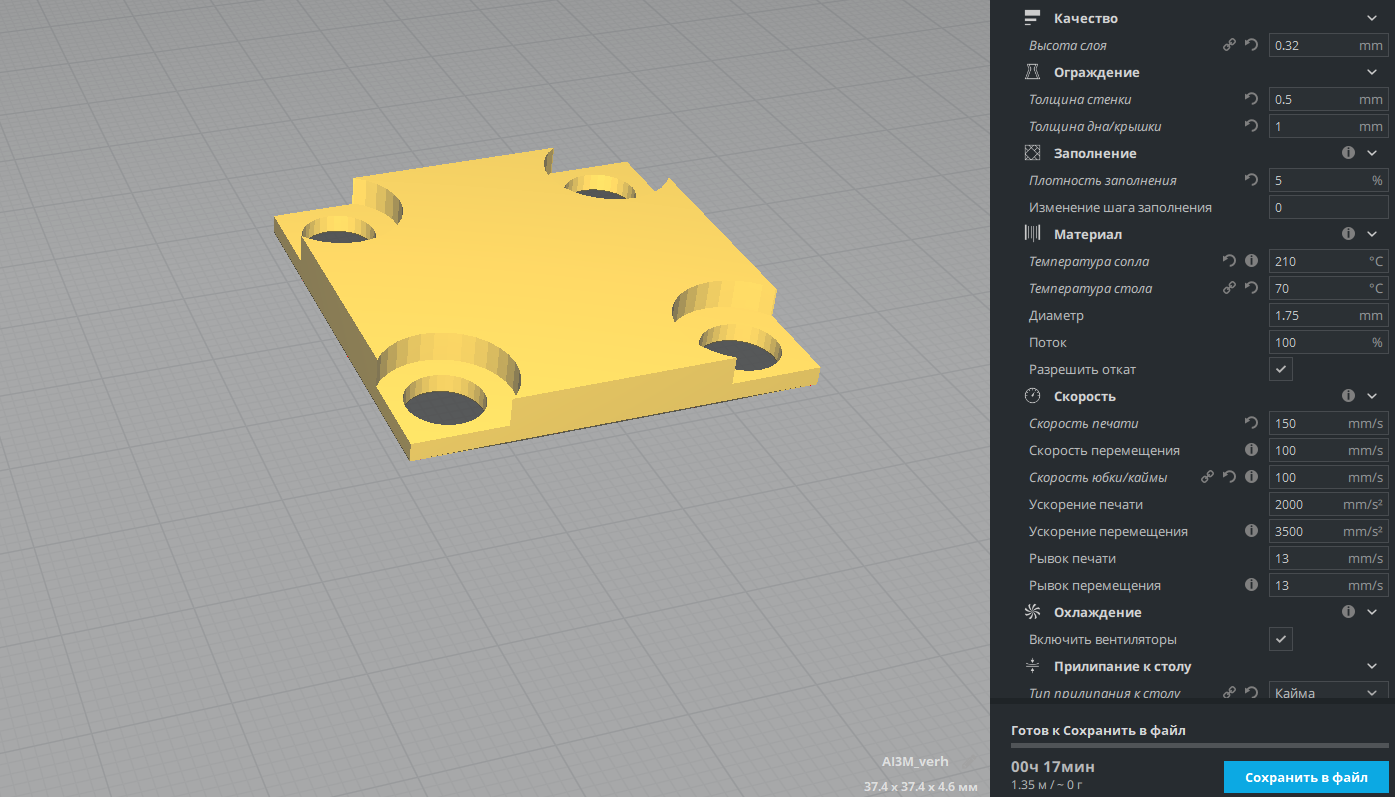Revert the Плотность заполнения value to default
The width and height of the screenshot is (1395, 797).
(x=1251, y=180)
